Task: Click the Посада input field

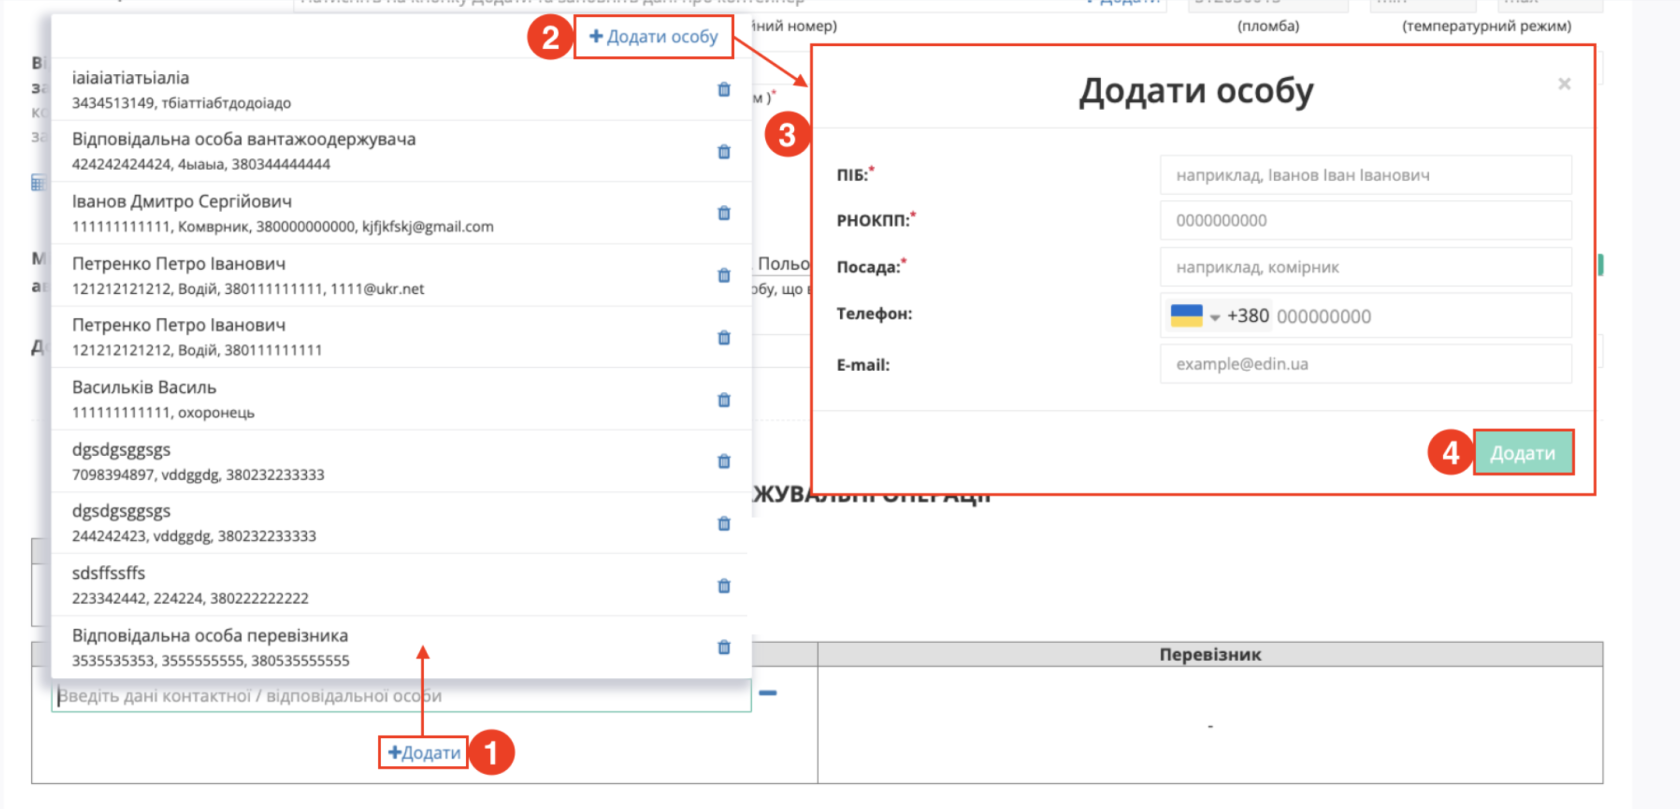Action: pyautogui.click(x=1366, y=267)
